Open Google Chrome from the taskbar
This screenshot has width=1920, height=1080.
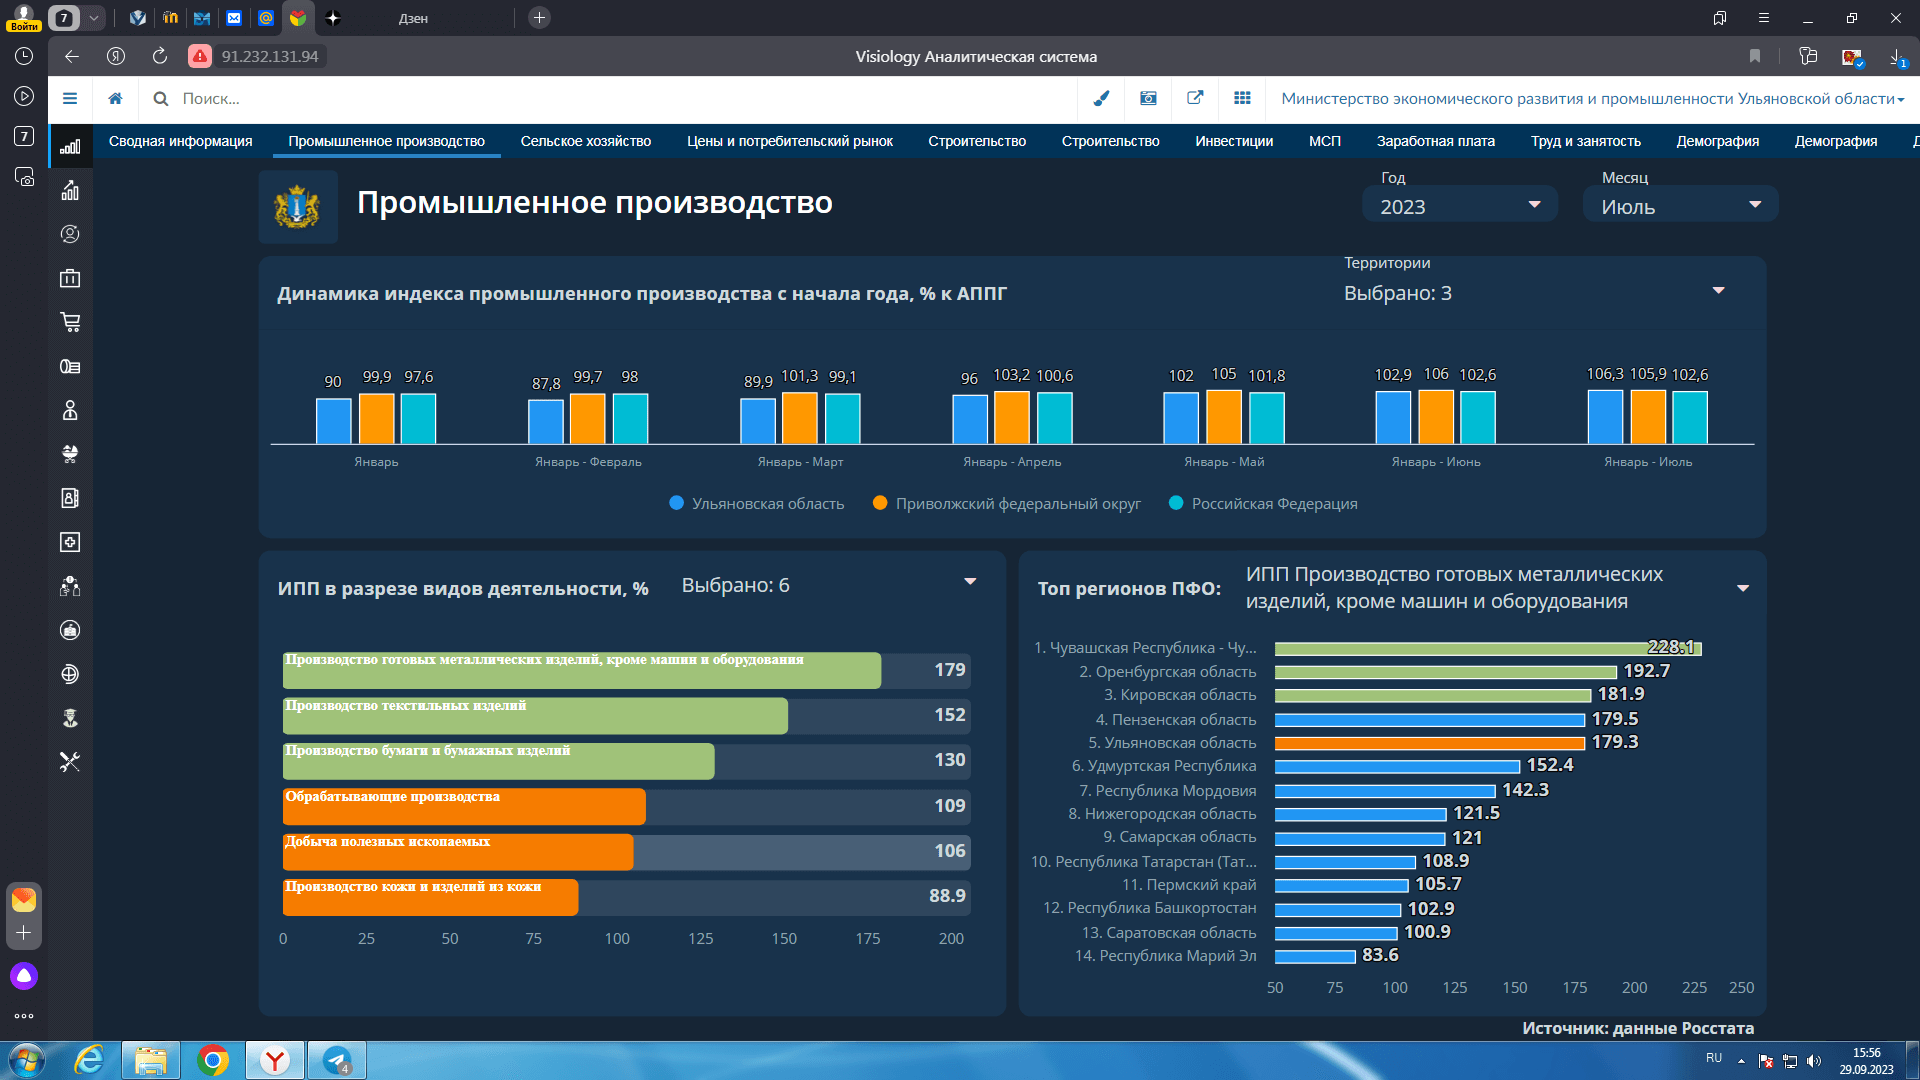coord(213,1060)
